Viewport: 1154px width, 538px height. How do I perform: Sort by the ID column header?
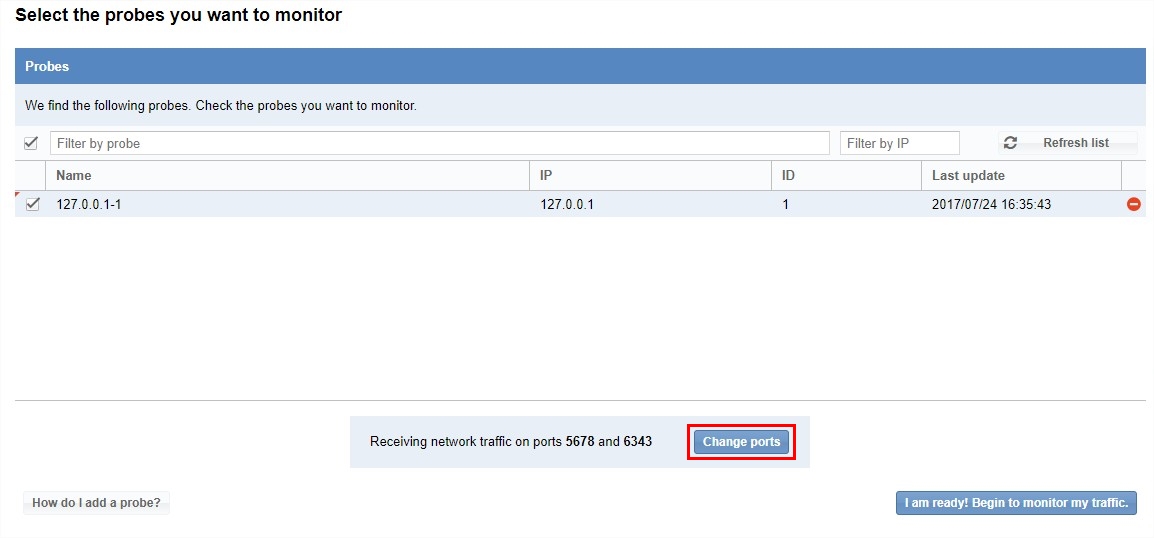(788, 175)
